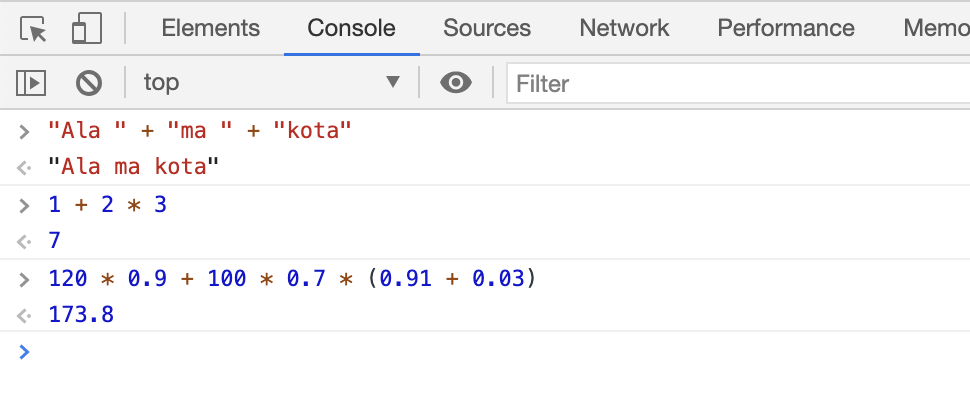This screenshot has width=970, height=404.
Task: Create a live expression with eye icon
Action: point(456,83)
